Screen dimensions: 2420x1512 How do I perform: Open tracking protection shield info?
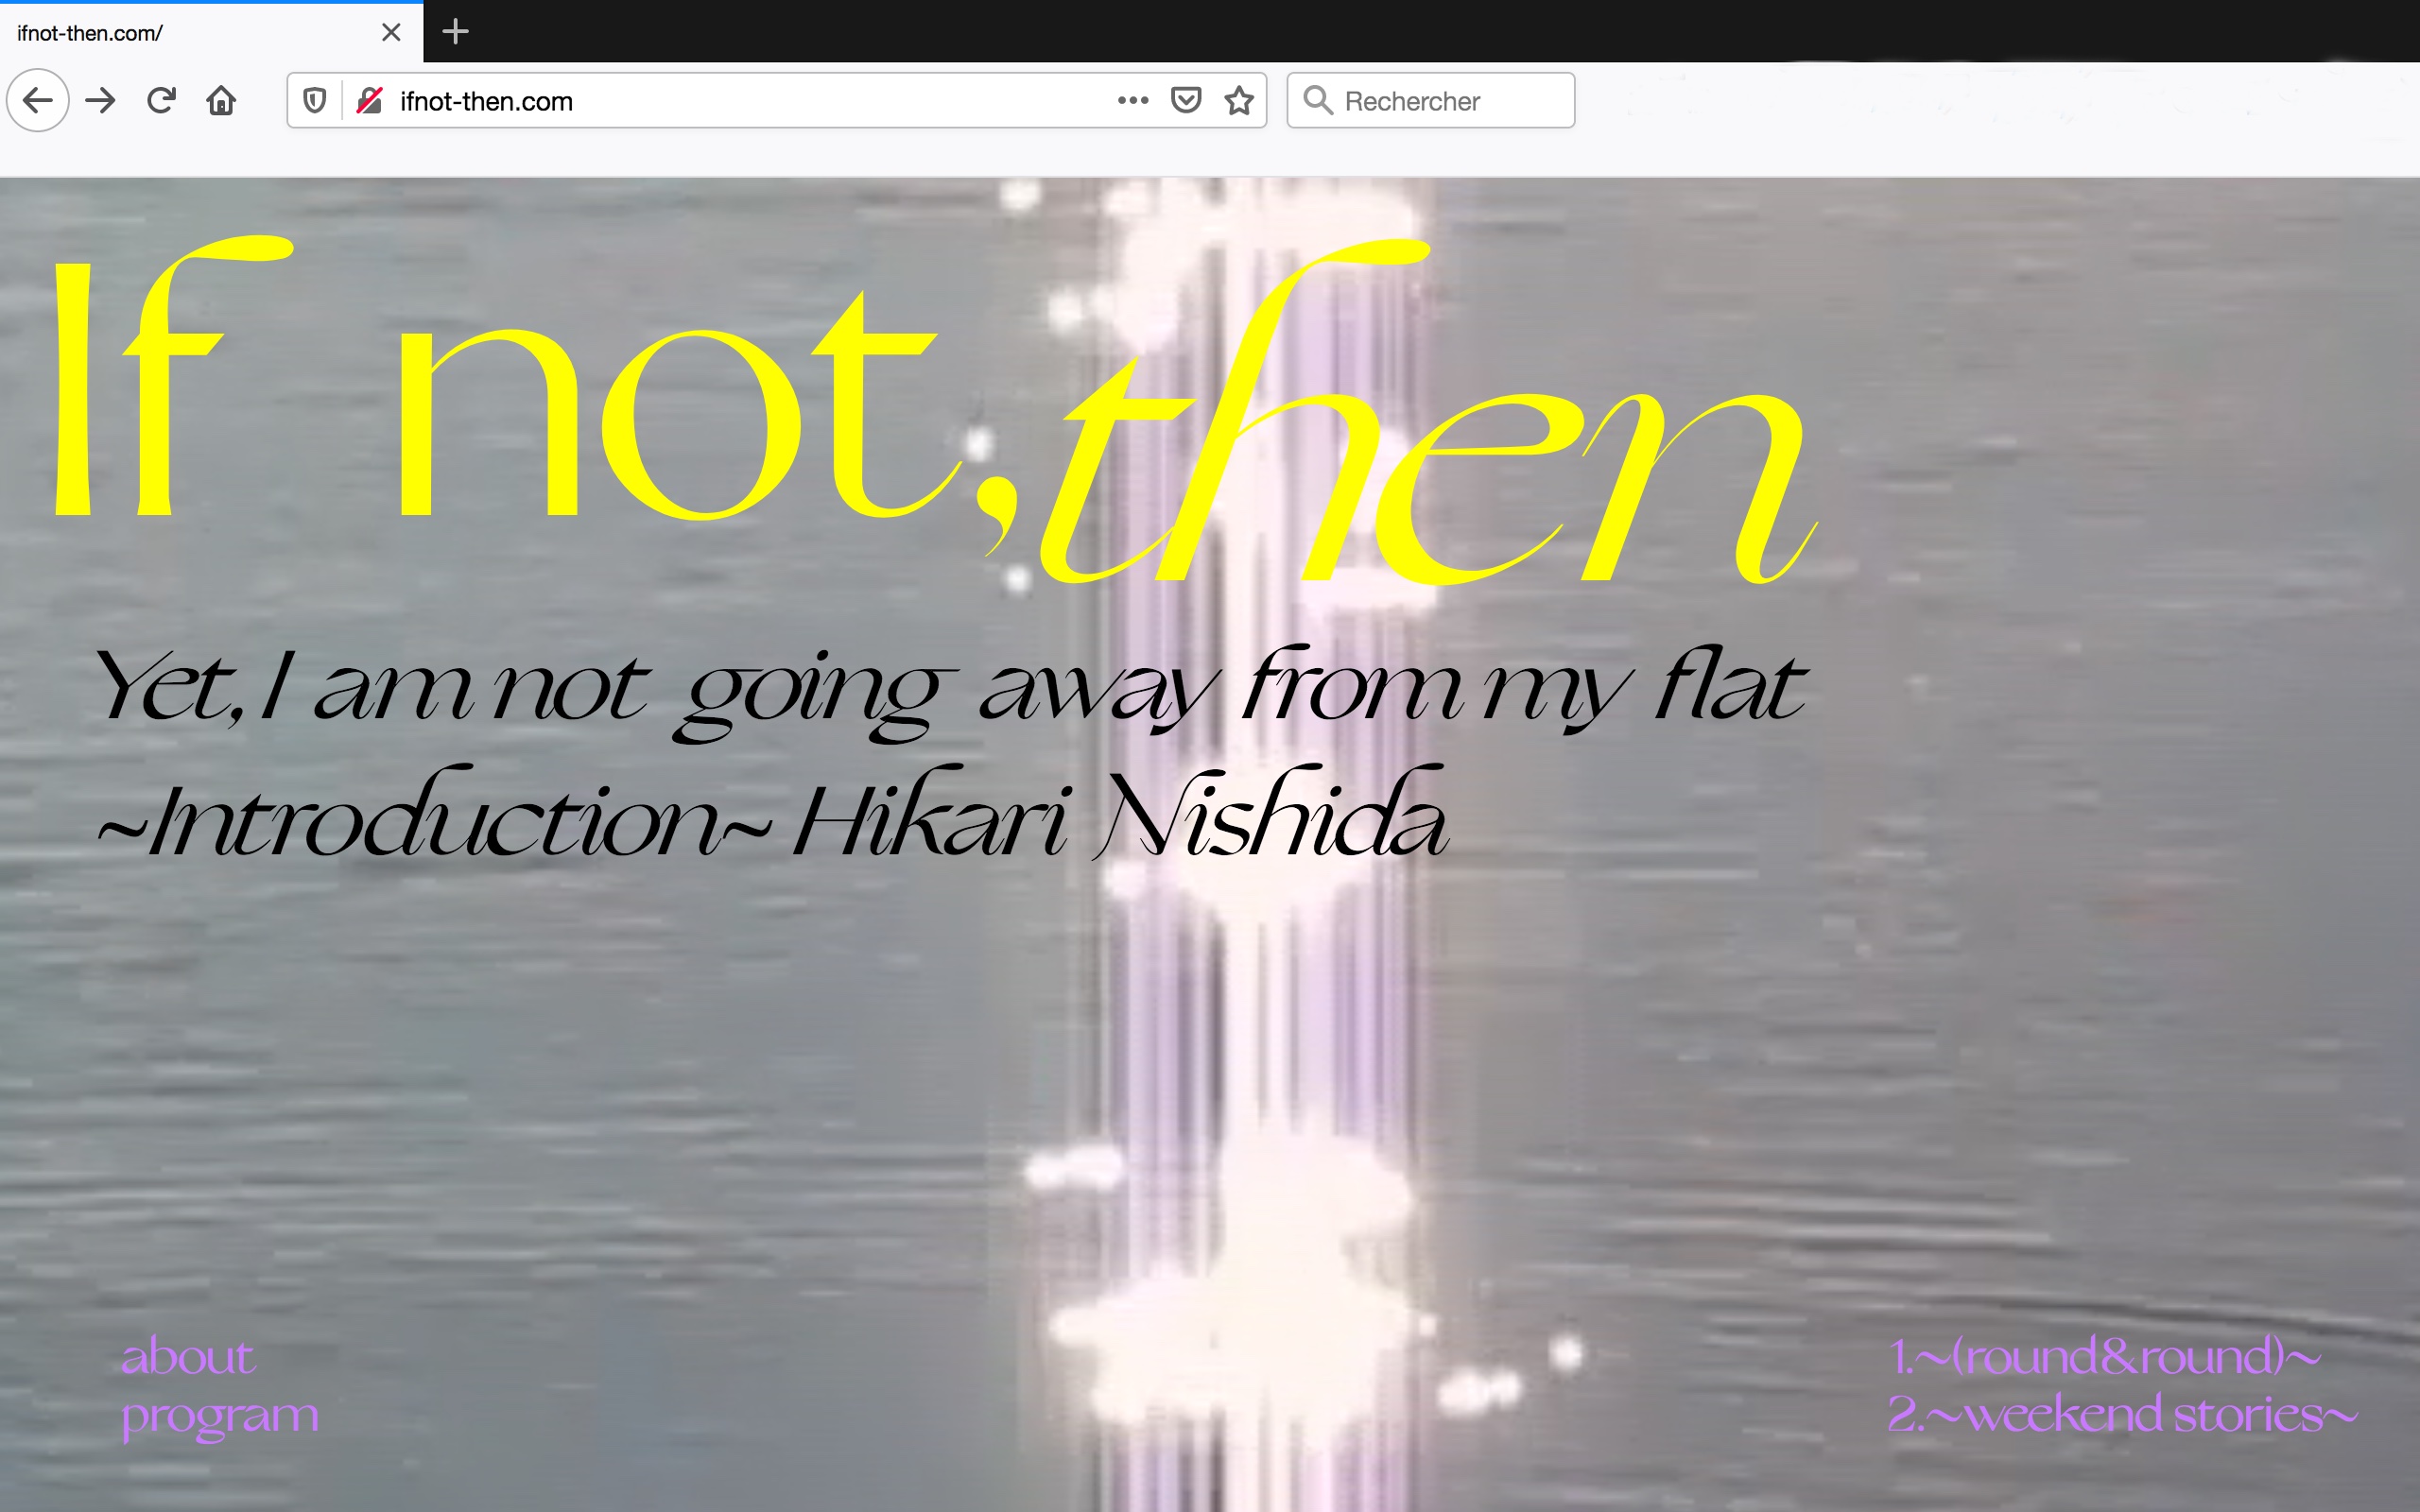click(314, 100)
